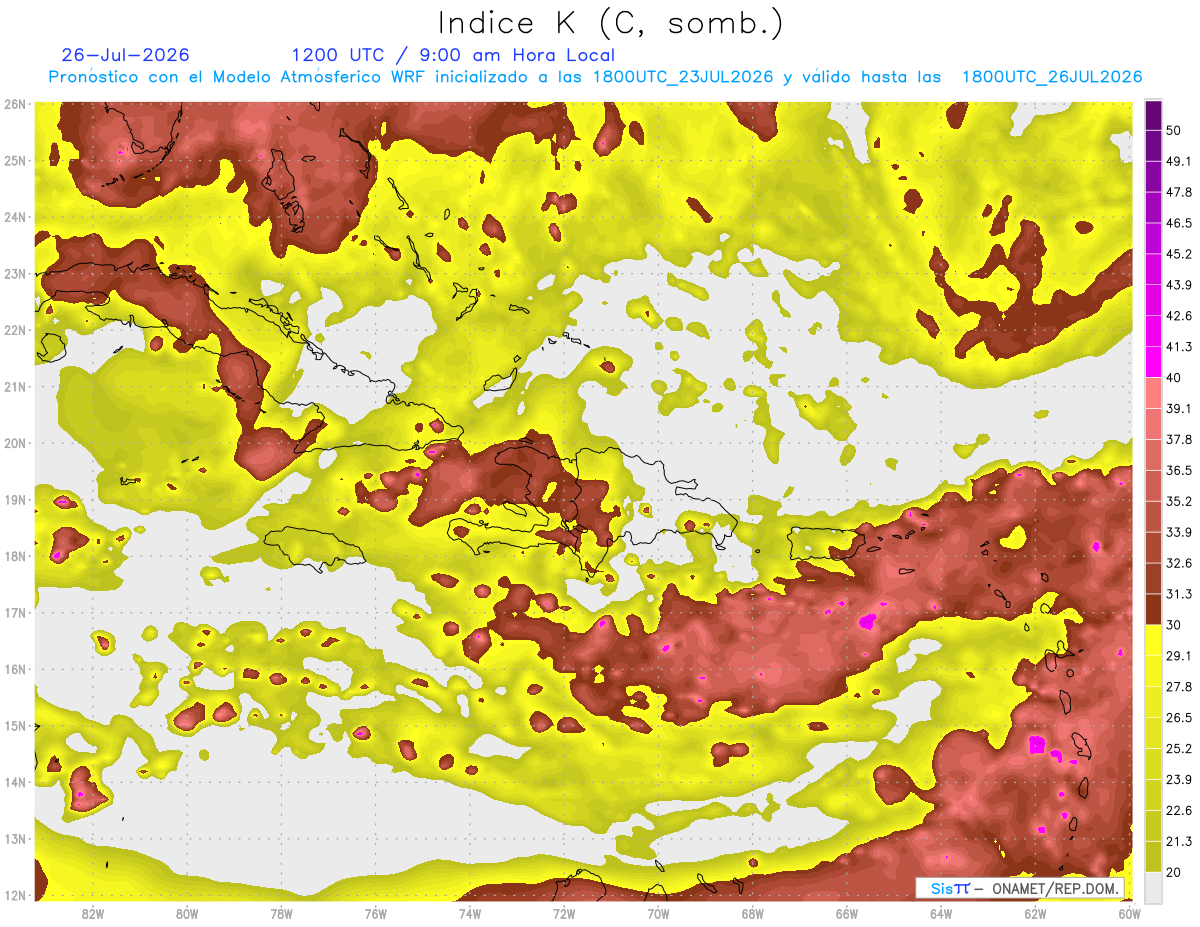Select the '12N' latitude label
The height and width of the screenshot is (927, 1200).
point(14,895)
